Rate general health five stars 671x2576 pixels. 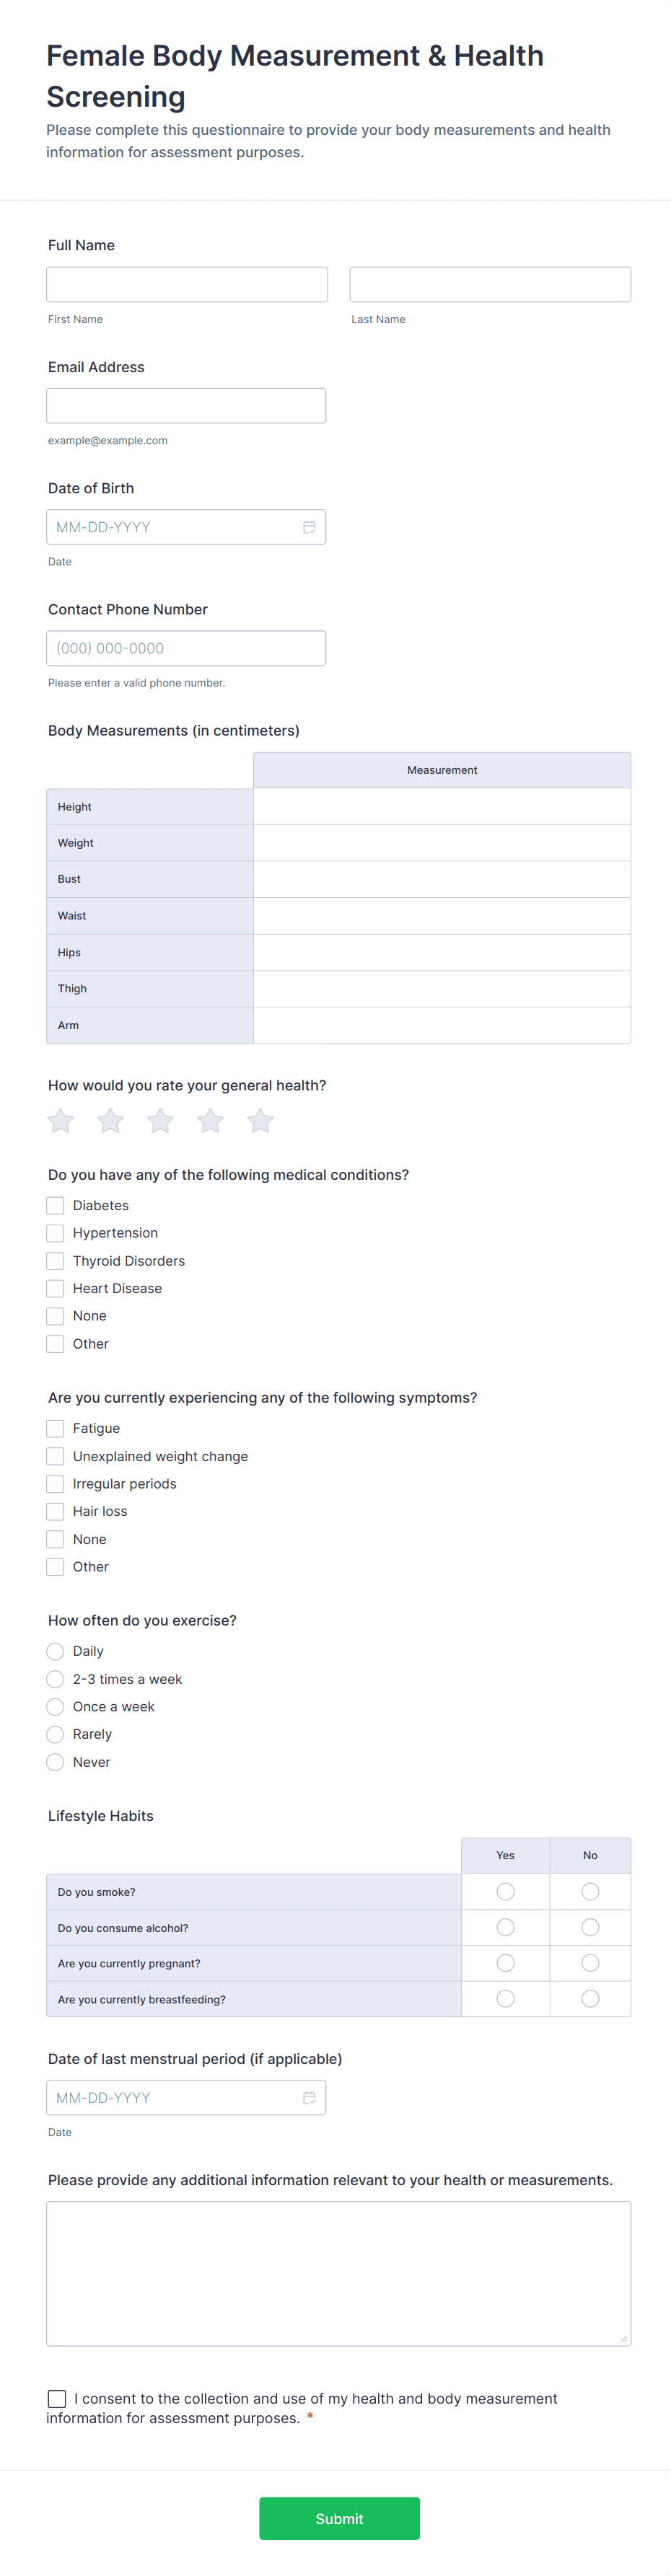[260, 1121]
